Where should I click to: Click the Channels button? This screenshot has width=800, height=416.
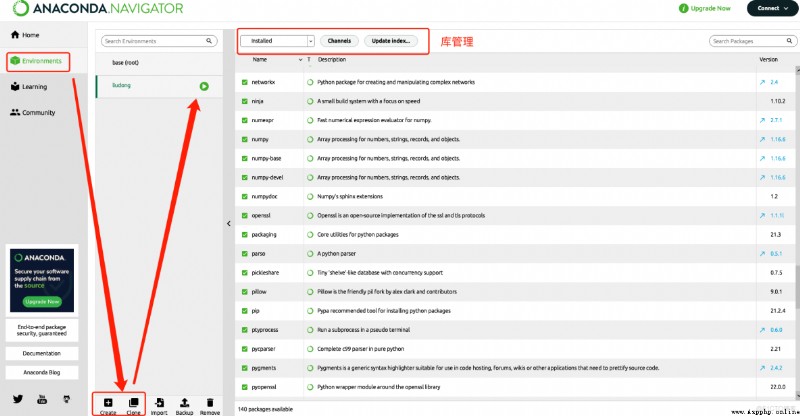339,41
